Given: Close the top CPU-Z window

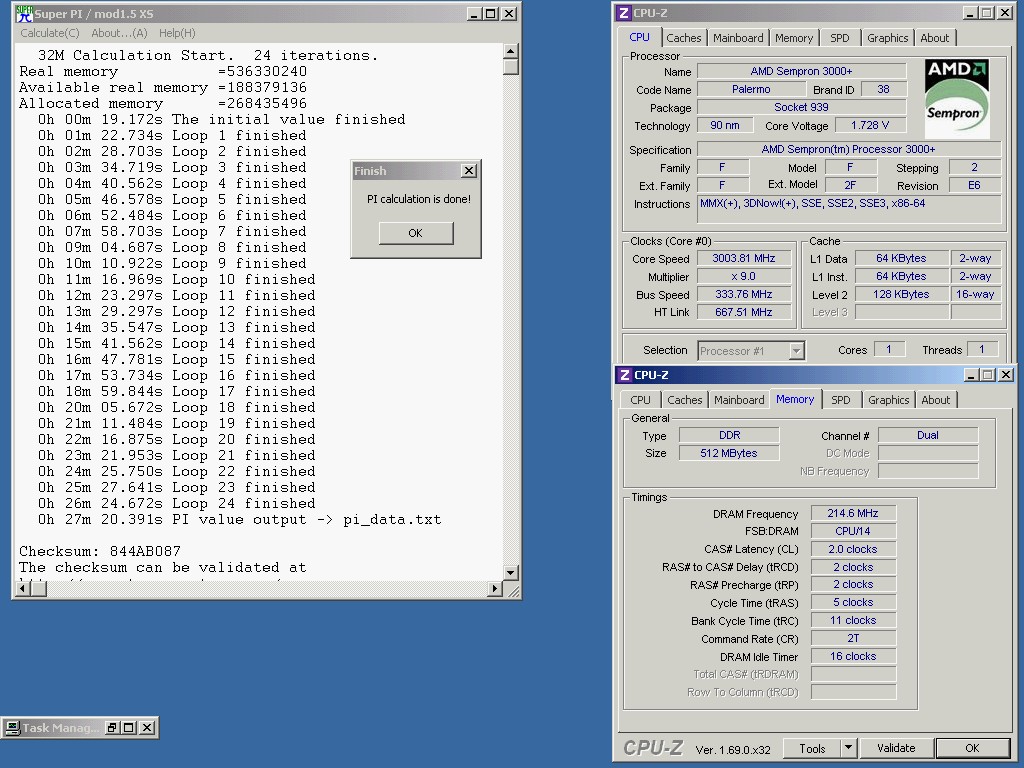Looking at the screenshot, I should pos(1005,12).
